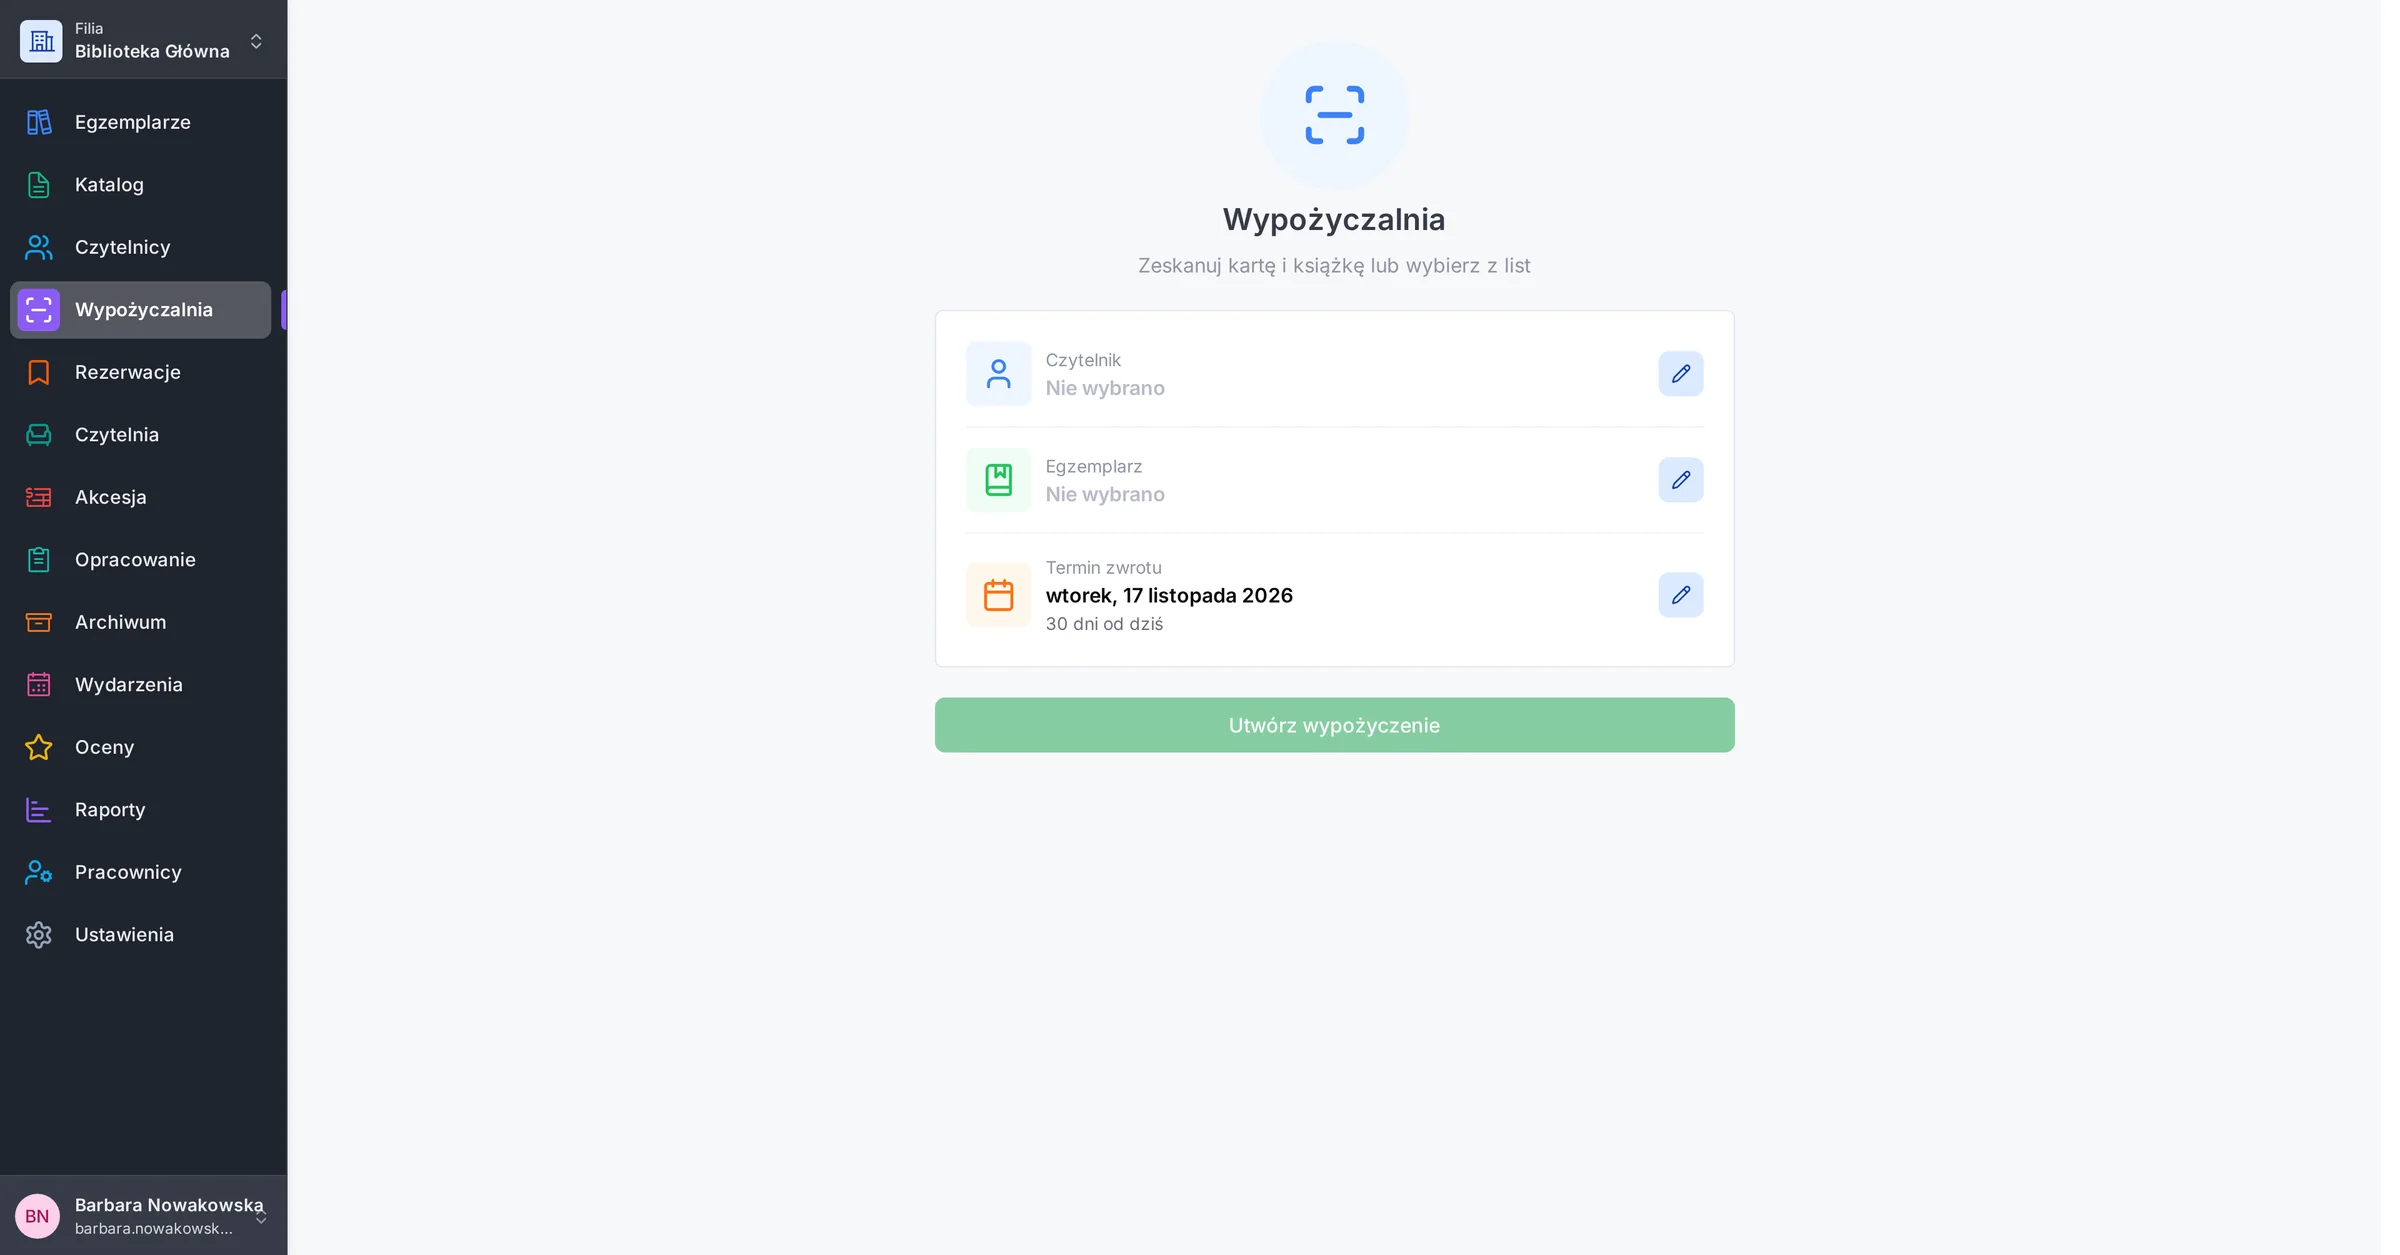This screenshot has width=2400, height=1255.
Task: Click the Egzemplarze books icon in sidebar
Action: click(39, 122)
